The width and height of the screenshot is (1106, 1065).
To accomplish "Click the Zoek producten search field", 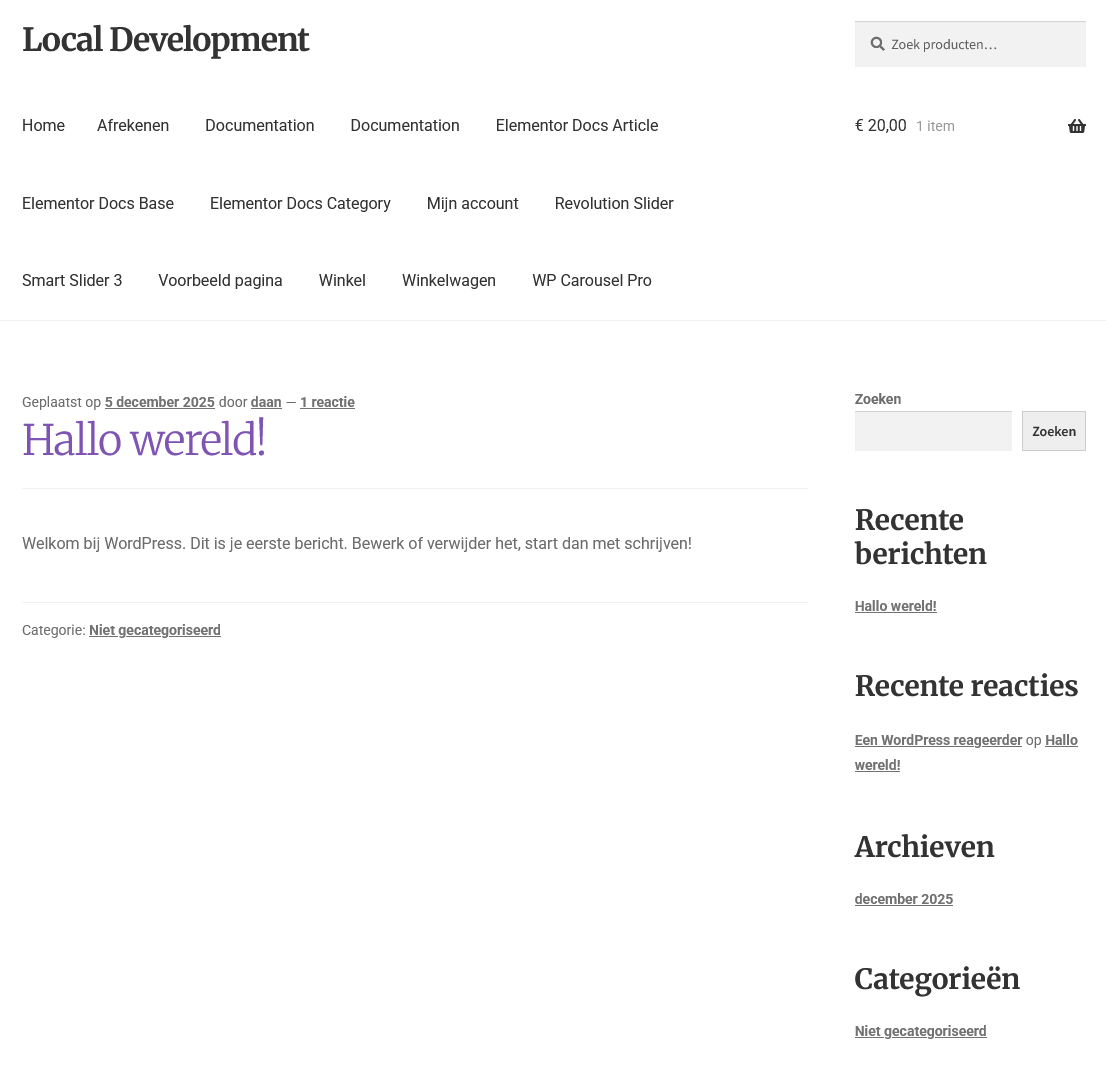I will pyautogui.click(x=980, y=44).
